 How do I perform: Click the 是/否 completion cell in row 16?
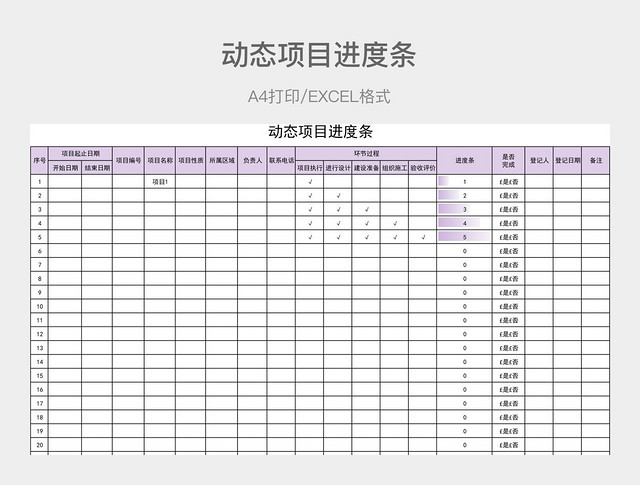[x=509, y=389]
